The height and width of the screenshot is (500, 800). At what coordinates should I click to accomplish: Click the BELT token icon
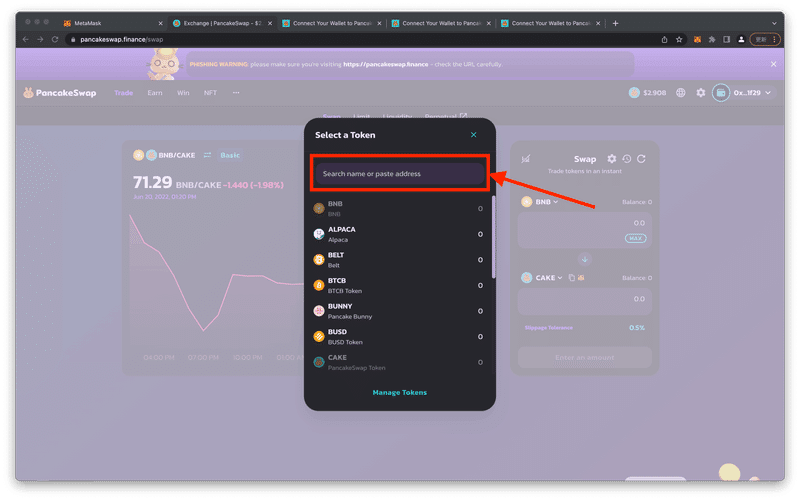pos(319,260)
